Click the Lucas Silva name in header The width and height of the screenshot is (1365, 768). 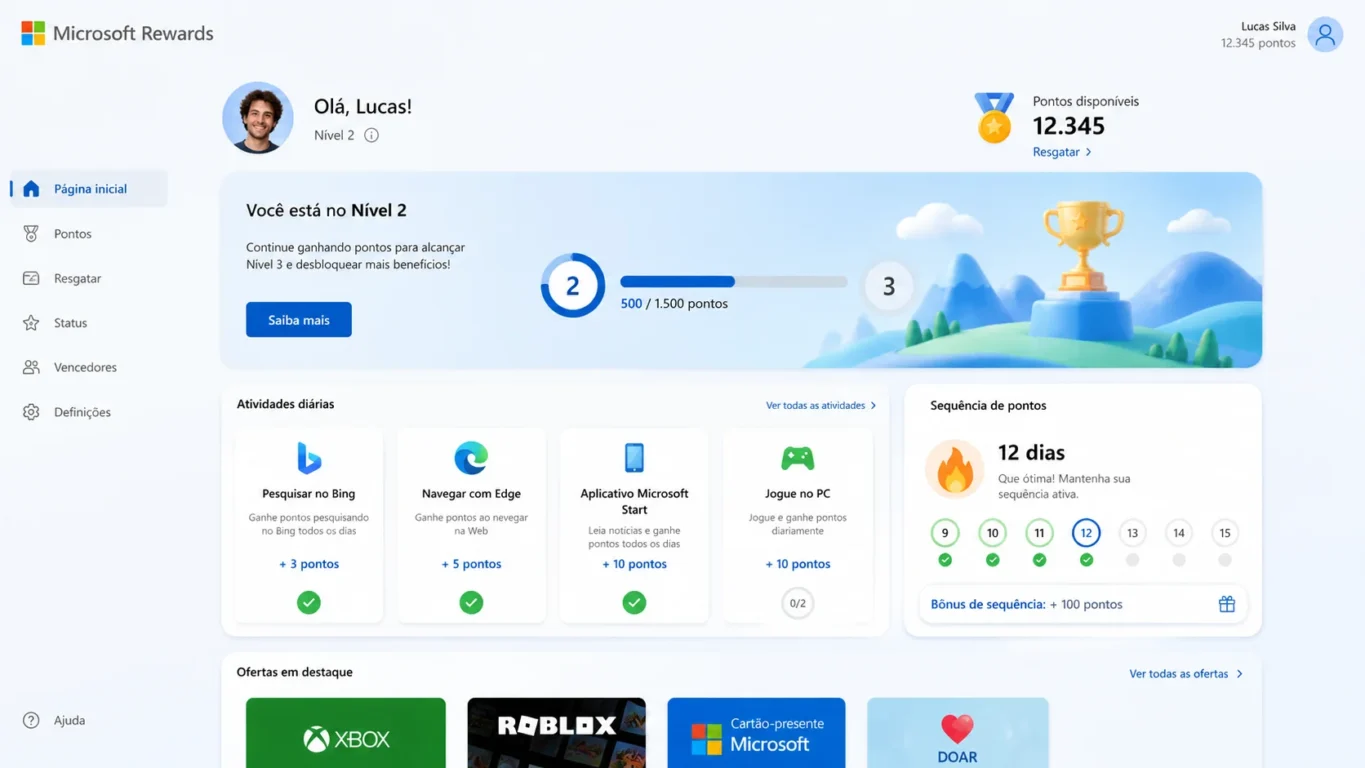[1268, 26]
